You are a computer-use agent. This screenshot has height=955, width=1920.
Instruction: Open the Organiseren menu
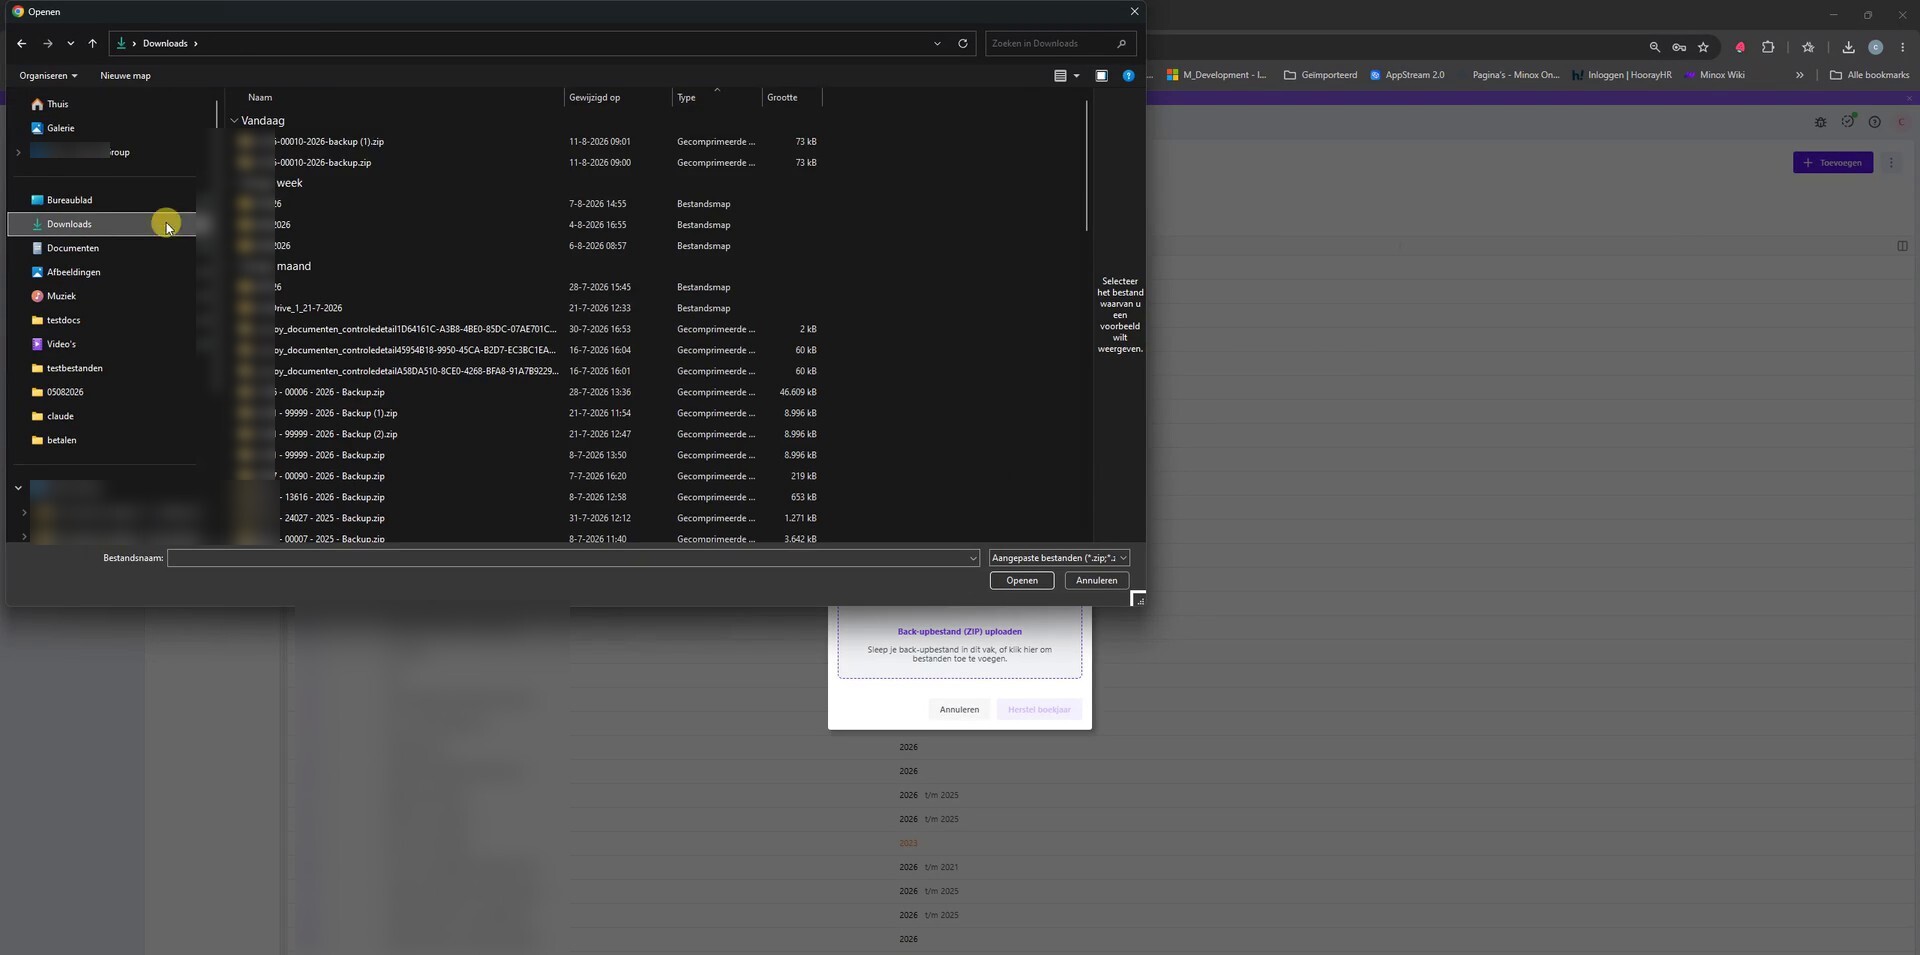point(48,76)
